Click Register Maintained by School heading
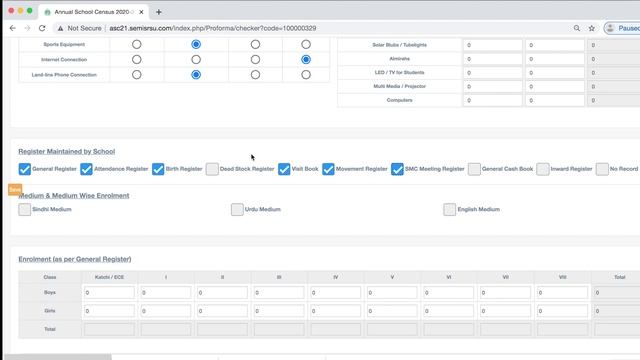The height and width of the screenshot is (360, 640). (x=67, y=151)
